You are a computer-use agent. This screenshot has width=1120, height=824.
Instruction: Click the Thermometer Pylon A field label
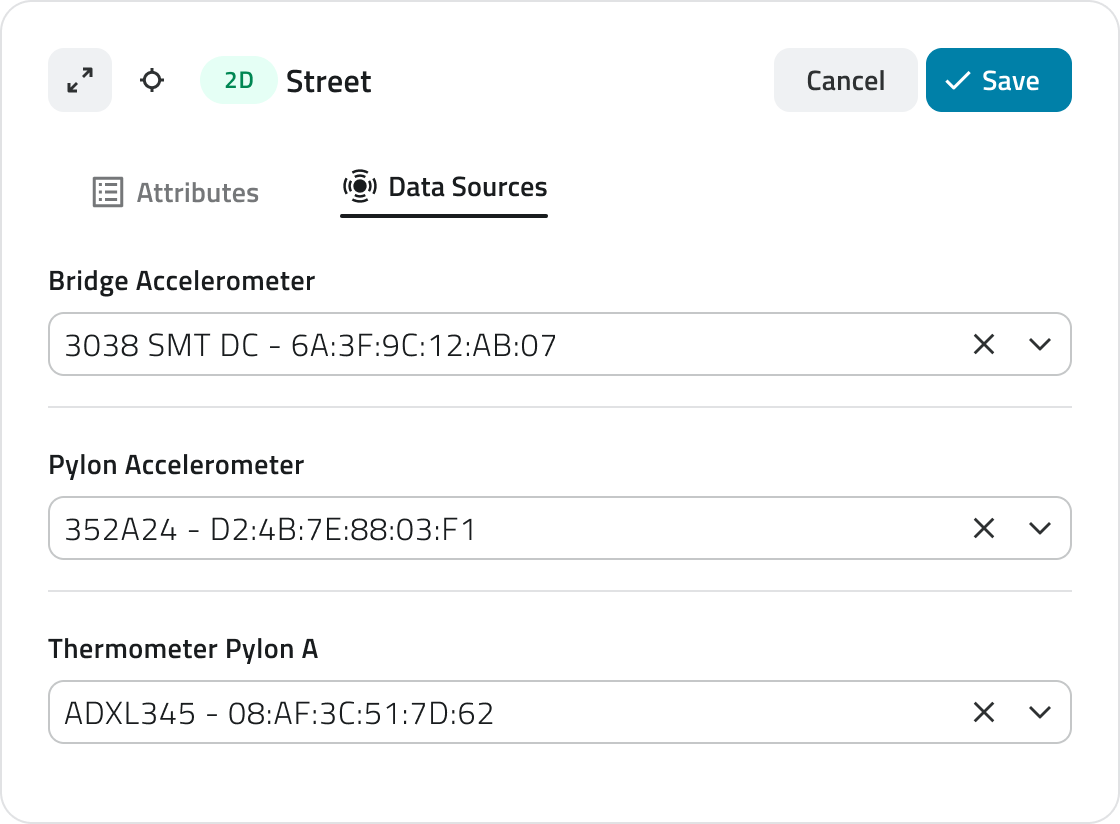click(183, 649)
